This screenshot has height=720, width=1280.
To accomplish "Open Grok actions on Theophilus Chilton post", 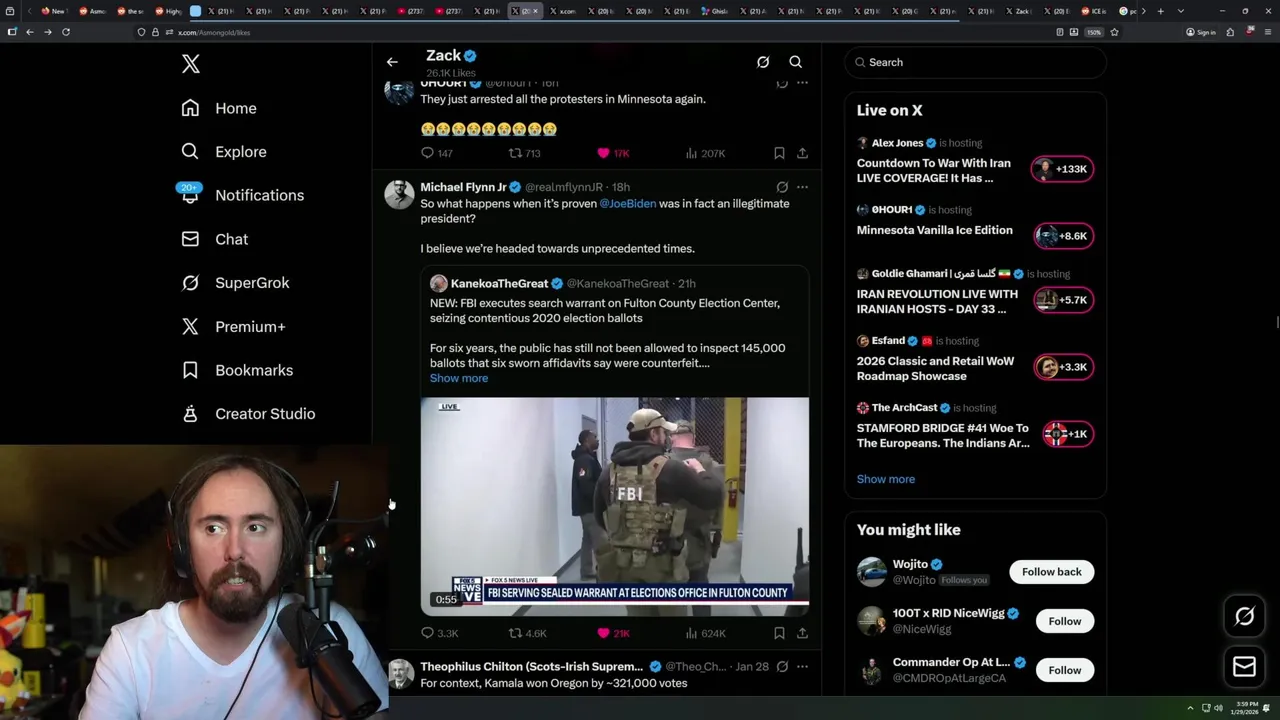I will 782,667.
